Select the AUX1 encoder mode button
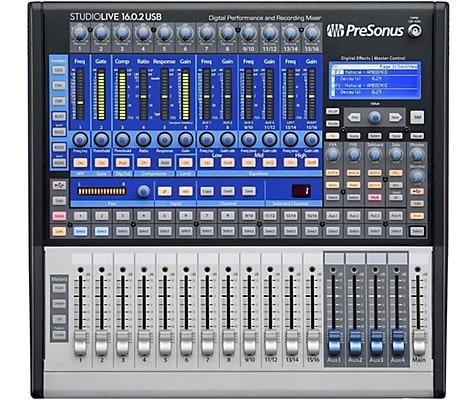This screenshot has height=400, width=476. [59, 116]
